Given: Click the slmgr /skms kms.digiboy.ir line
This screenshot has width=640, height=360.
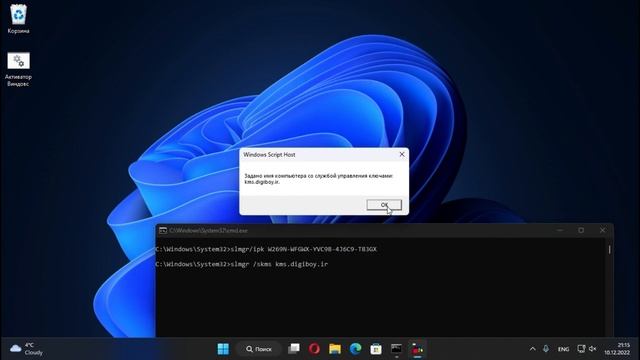Looking at the screenshot, I should pyautogui.click(x=242, y=264).
